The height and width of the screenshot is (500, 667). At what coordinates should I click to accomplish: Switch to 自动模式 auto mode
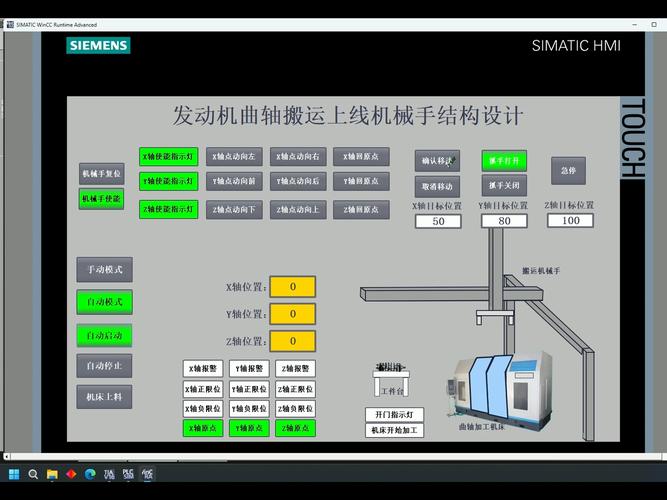pos(105,302)
